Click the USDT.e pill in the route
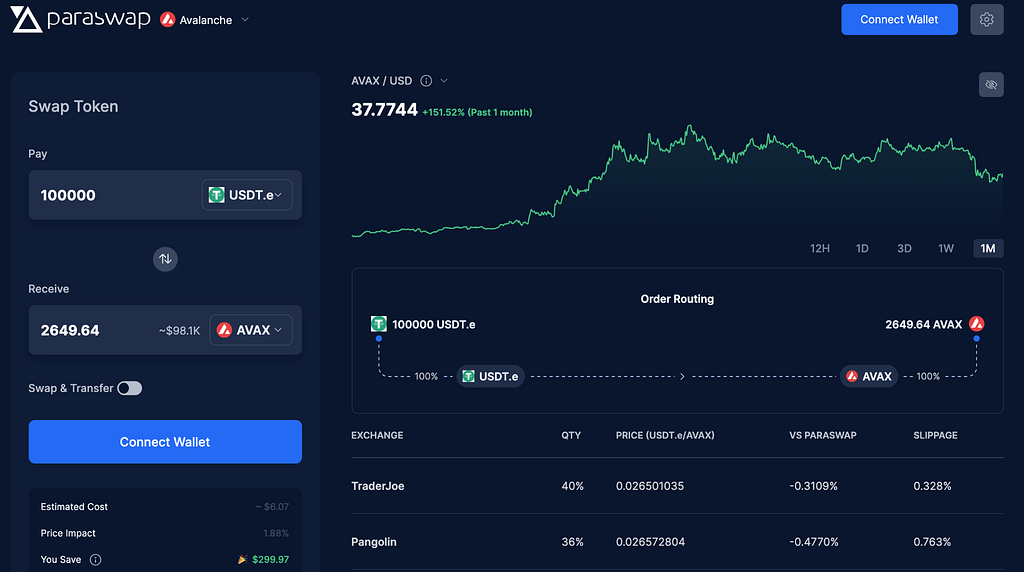The image size is (1024, 572). [x=490, y=376]
